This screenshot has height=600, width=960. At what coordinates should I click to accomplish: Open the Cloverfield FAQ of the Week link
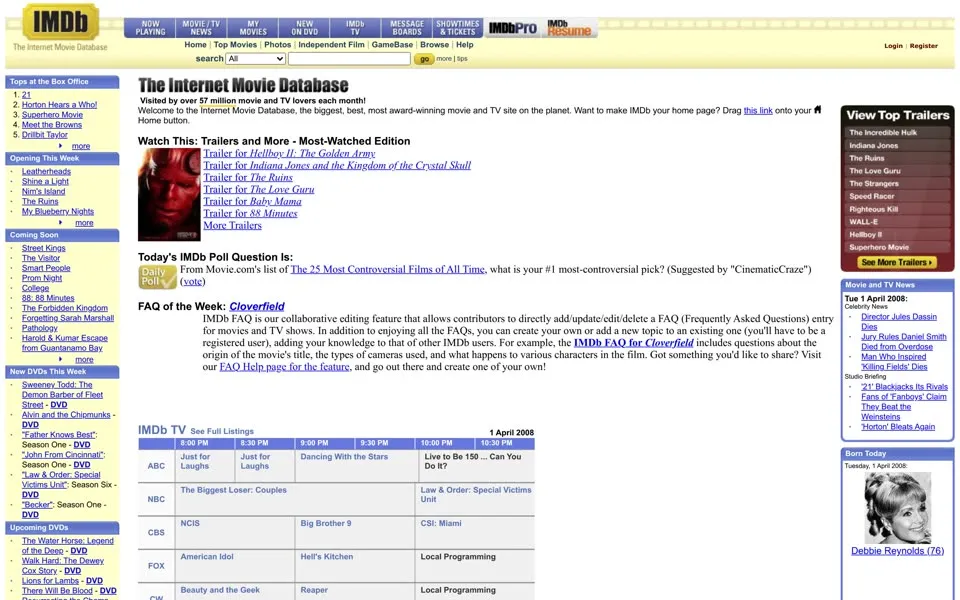tap(257, 306)
